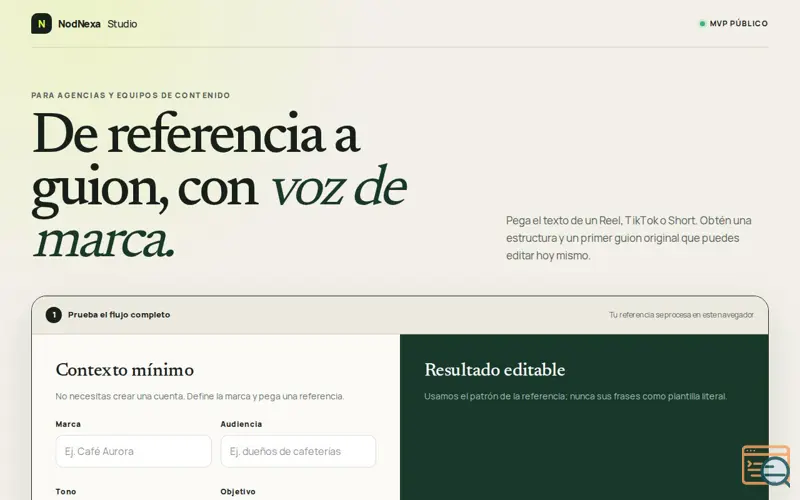Click the NodNexa N logo icon
Viewport: 800px width, 500px height.
[41, 23]
